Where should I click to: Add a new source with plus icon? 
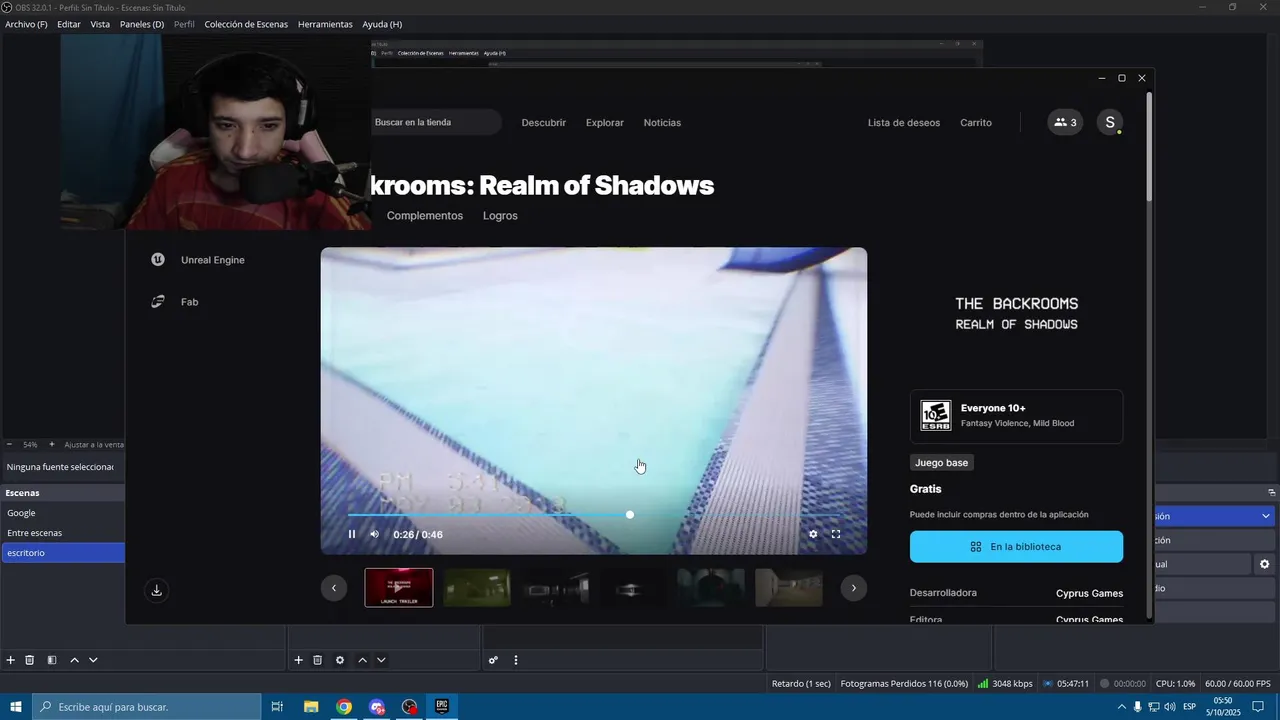point(298,660)
